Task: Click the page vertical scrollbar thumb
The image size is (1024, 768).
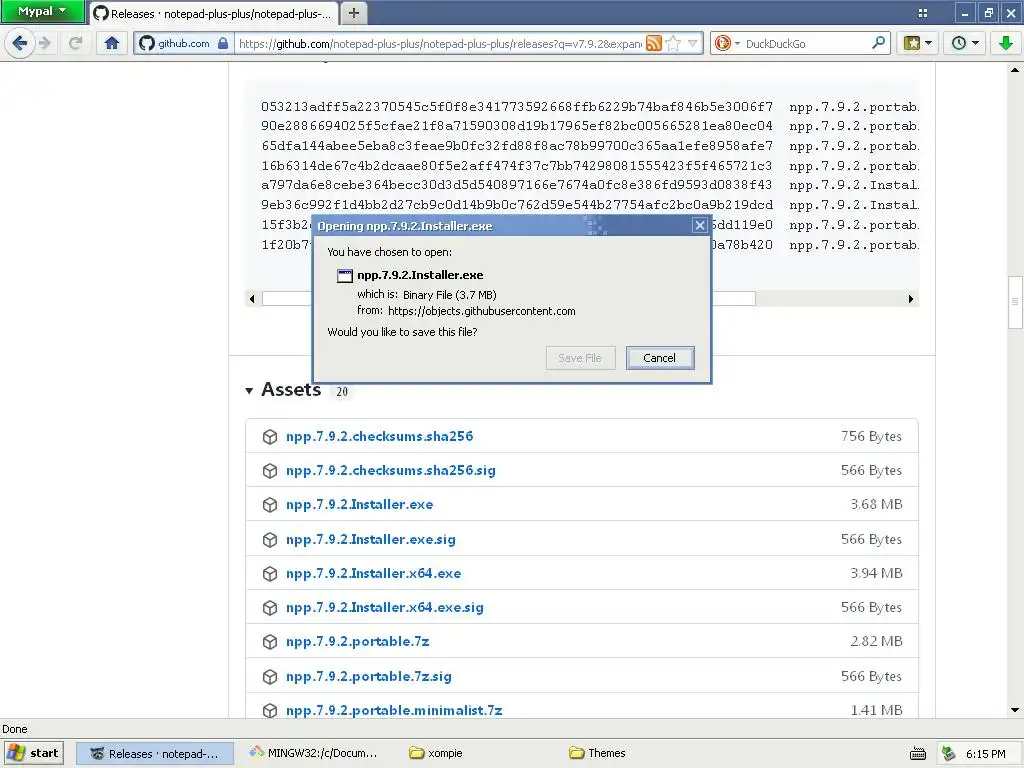Action: (1014, 301)
